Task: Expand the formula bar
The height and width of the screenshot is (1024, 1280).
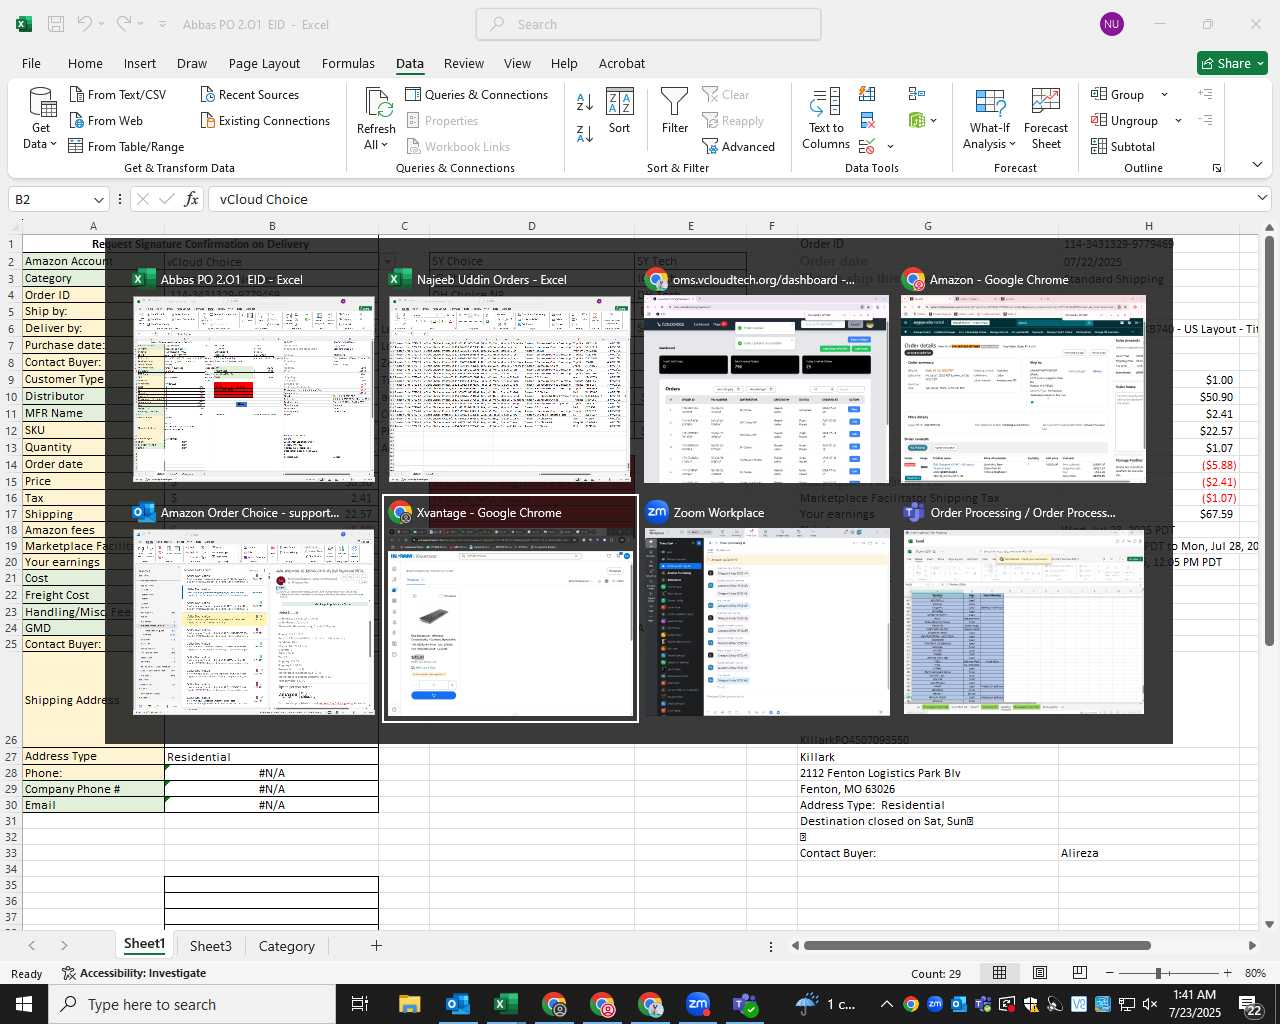Action: point(1262,198)
